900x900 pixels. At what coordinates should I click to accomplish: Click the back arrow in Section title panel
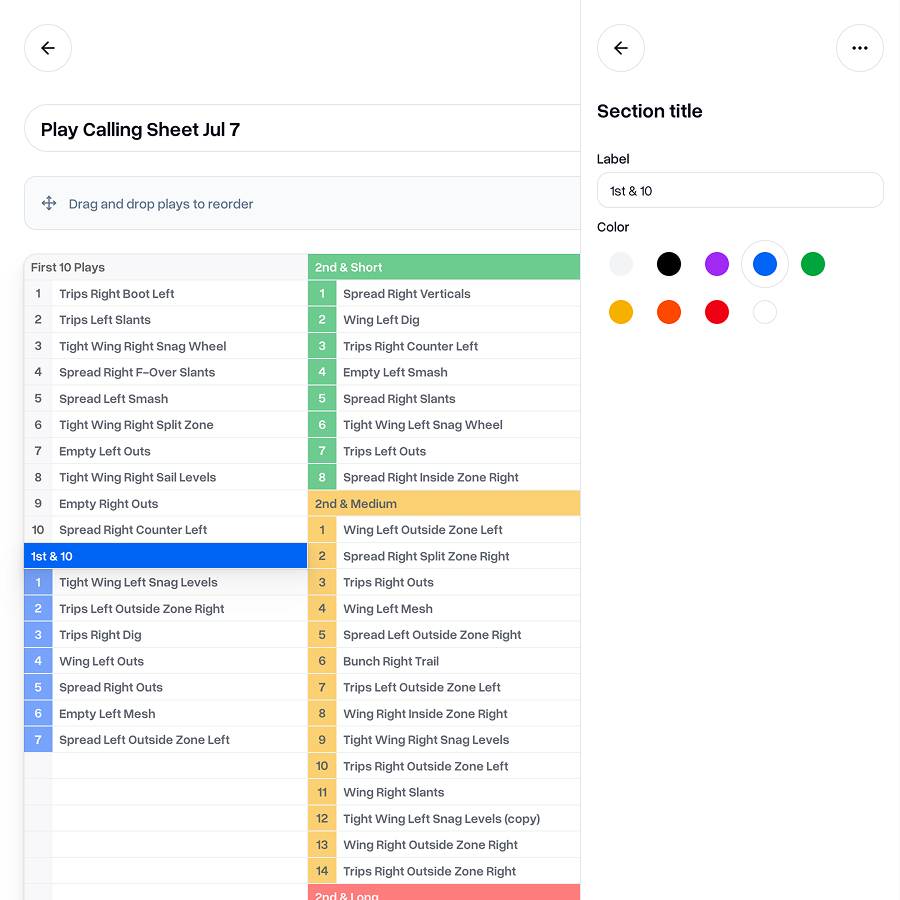620,48
